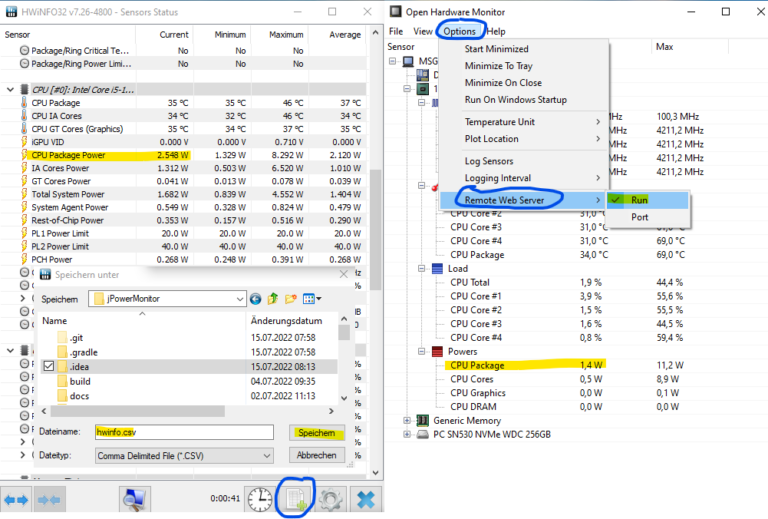Viewport: 768px width, 519px height.
Task: Click the HWiNFO network monitor icon
Action: pyautogui.click(x=135, y=500)
